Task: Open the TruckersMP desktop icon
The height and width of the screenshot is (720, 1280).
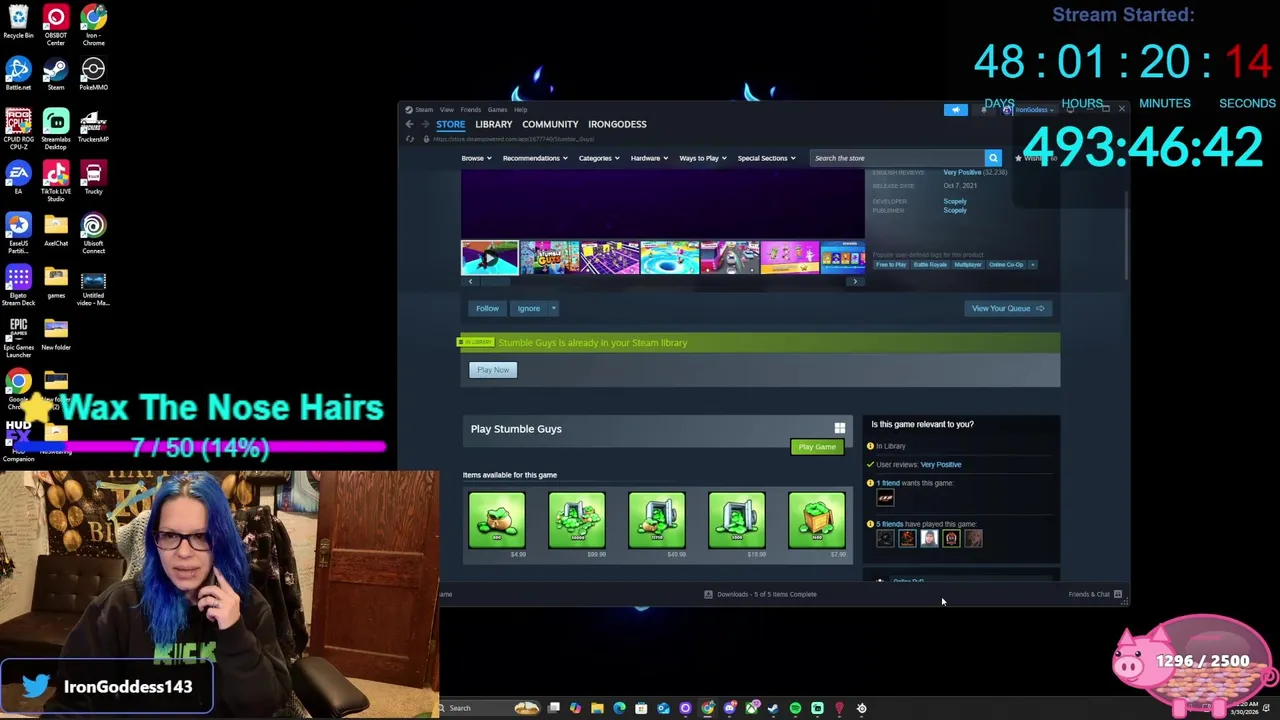Action: (93, 126)
